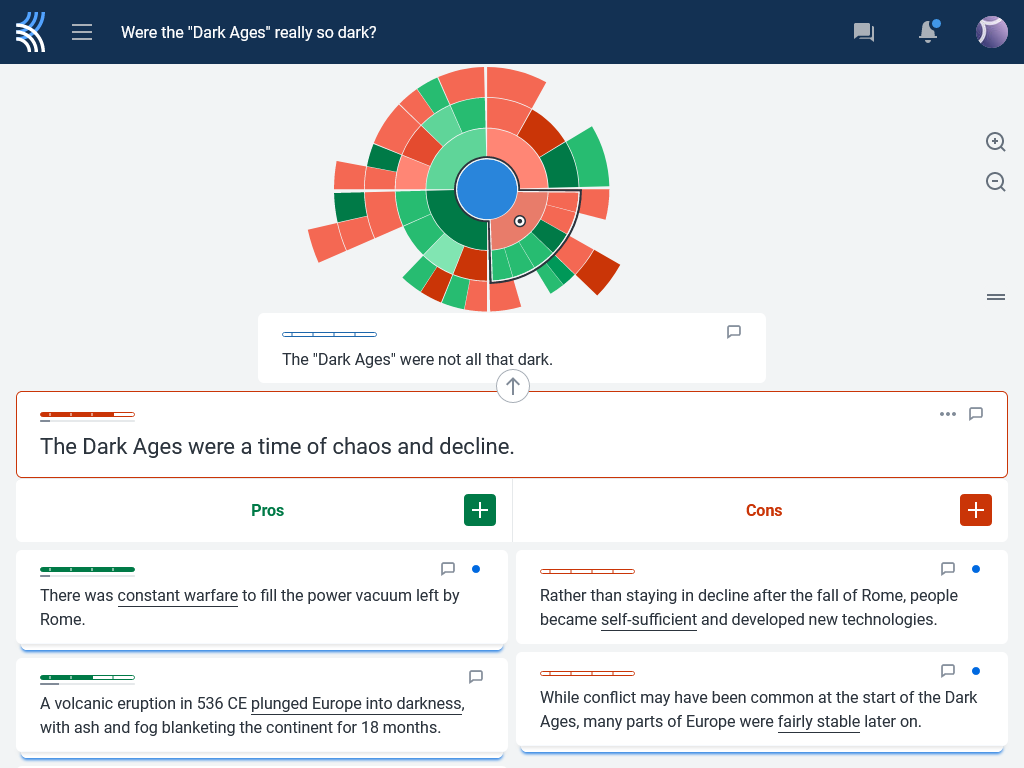Open comments on the 'not all that dark' thesis

tap(734, 332)
